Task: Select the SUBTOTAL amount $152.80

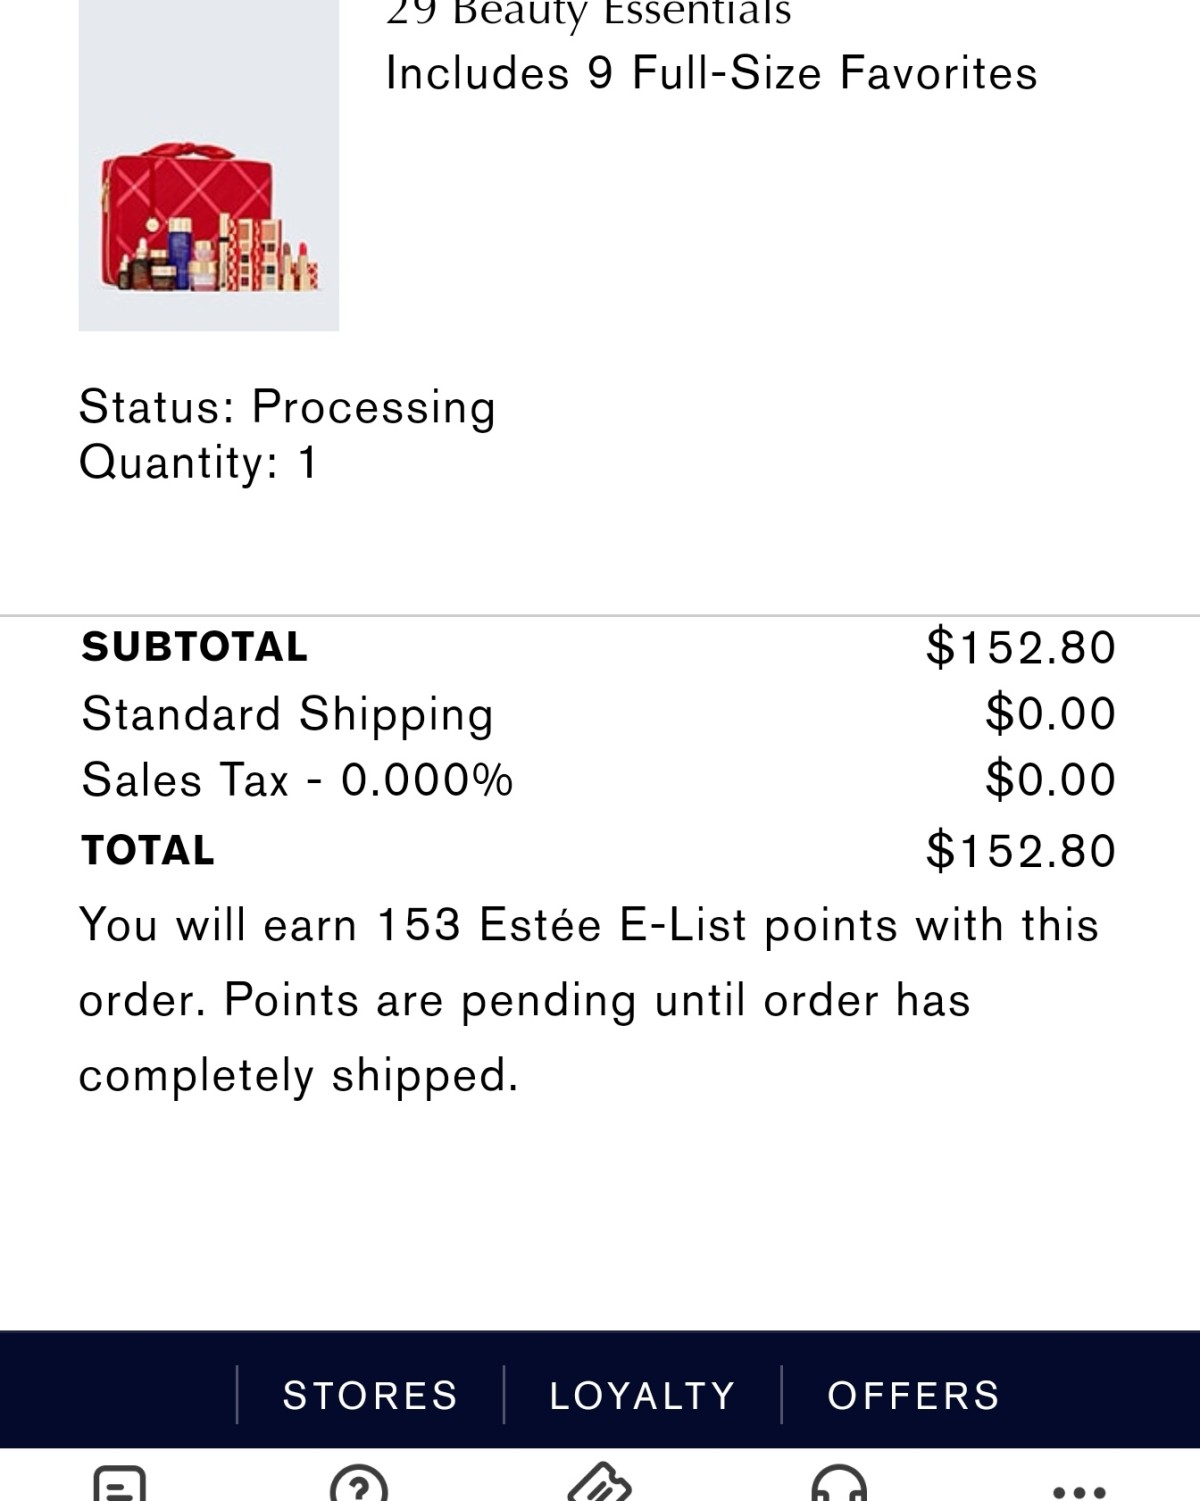Action: pos(1020,647)
